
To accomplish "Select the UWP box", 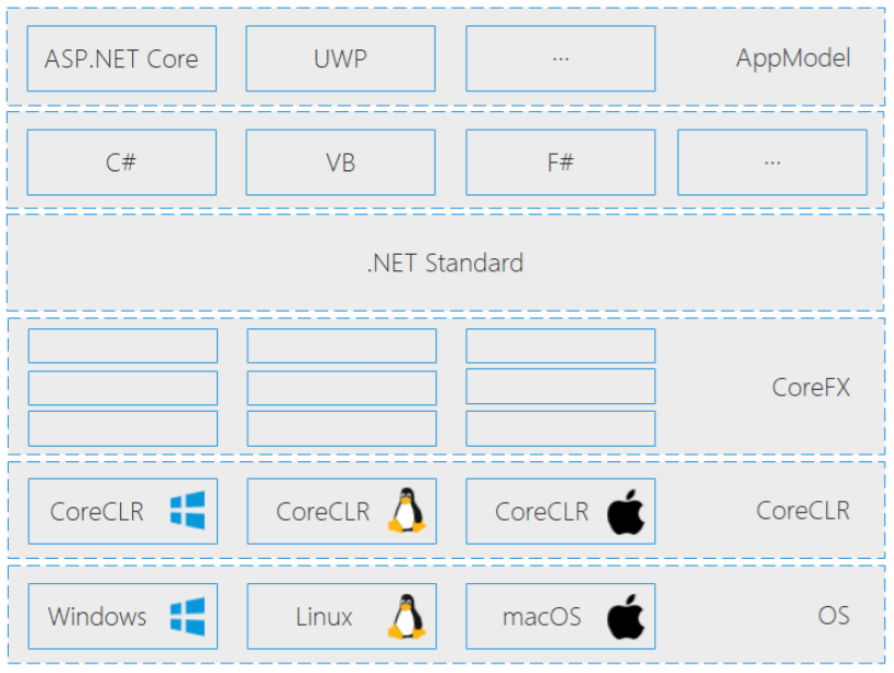I will click(x=340, y=58).
